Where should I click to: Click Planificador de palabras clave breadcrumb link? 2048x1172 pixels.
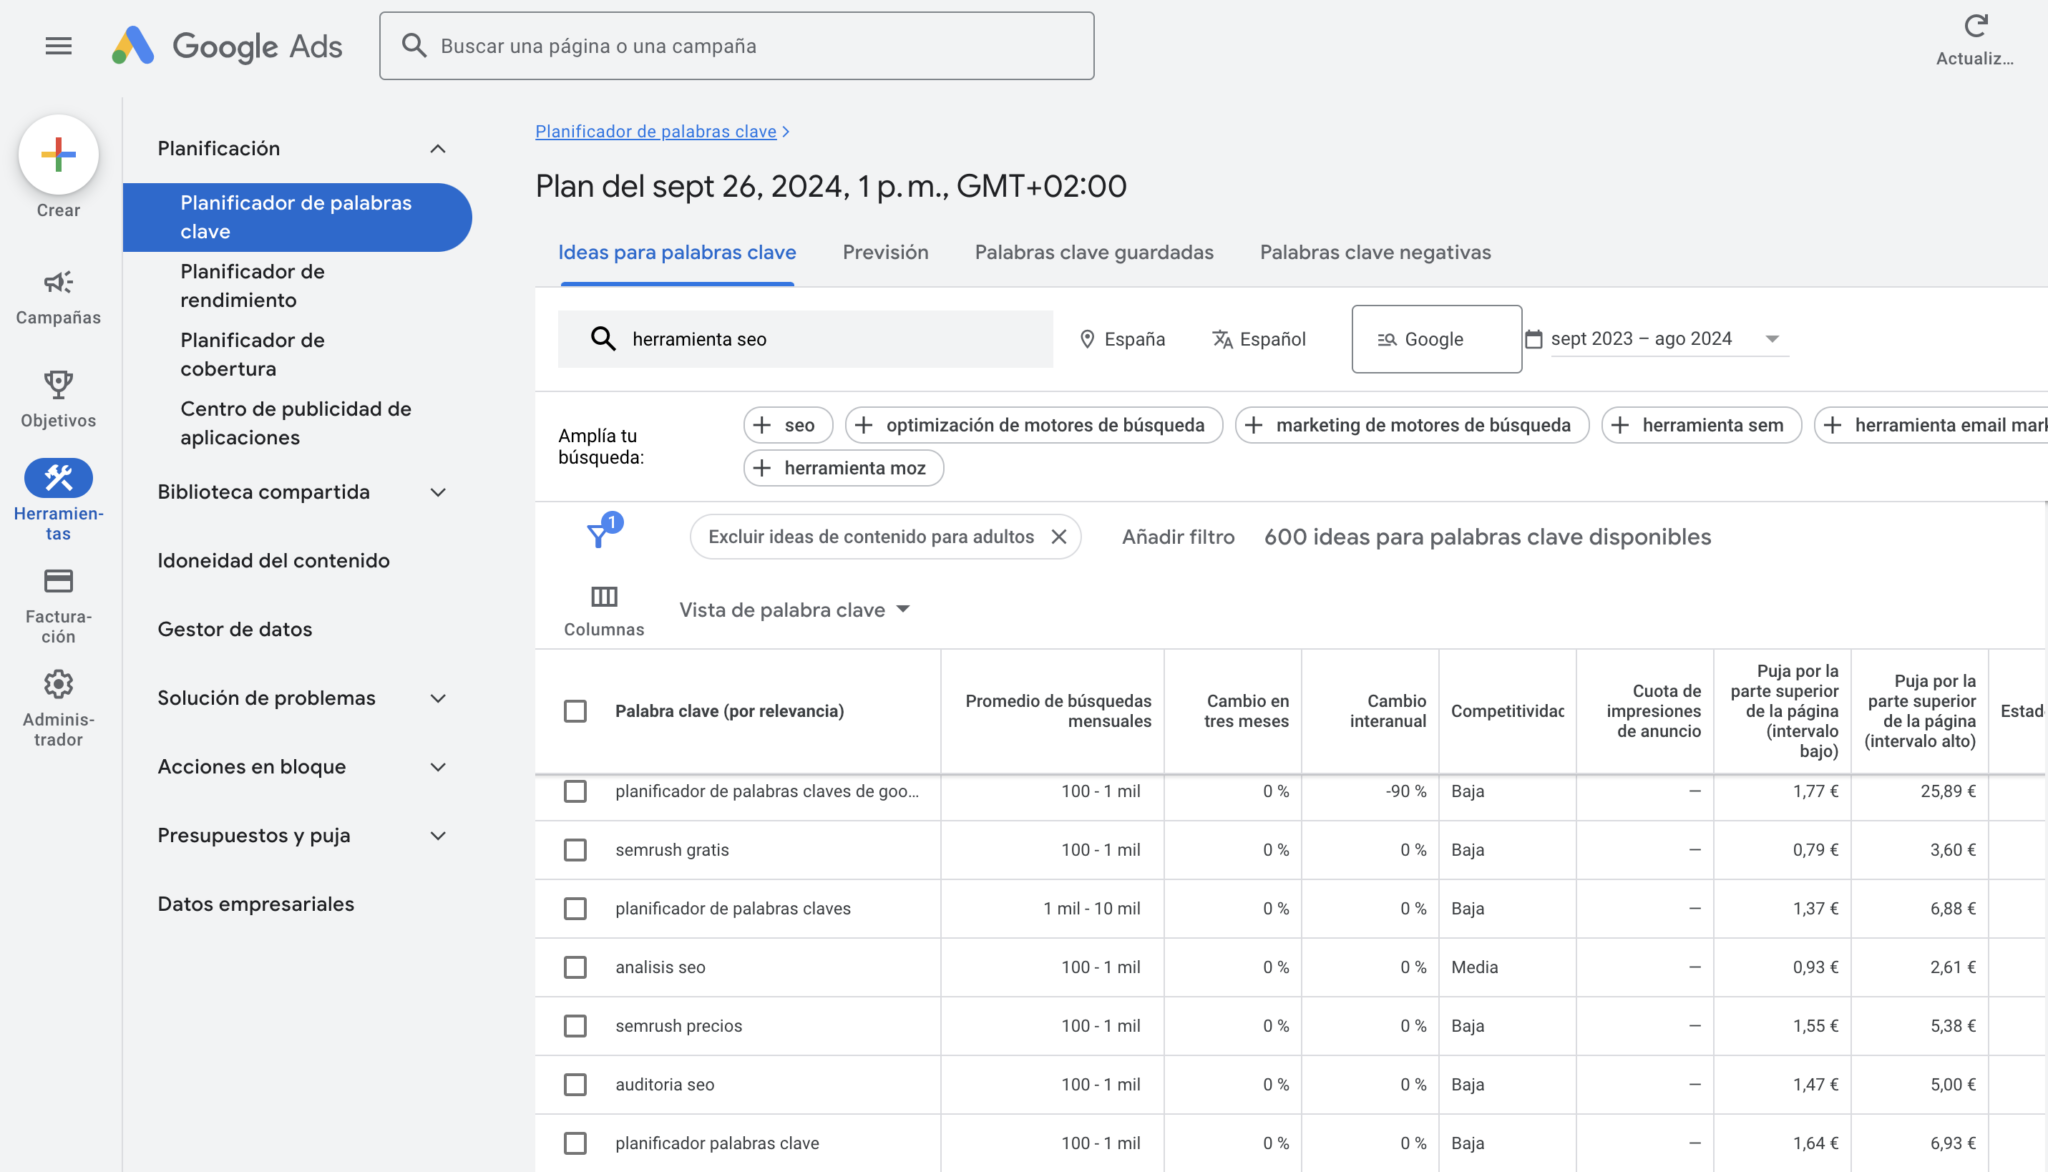[x=656, y=132]
